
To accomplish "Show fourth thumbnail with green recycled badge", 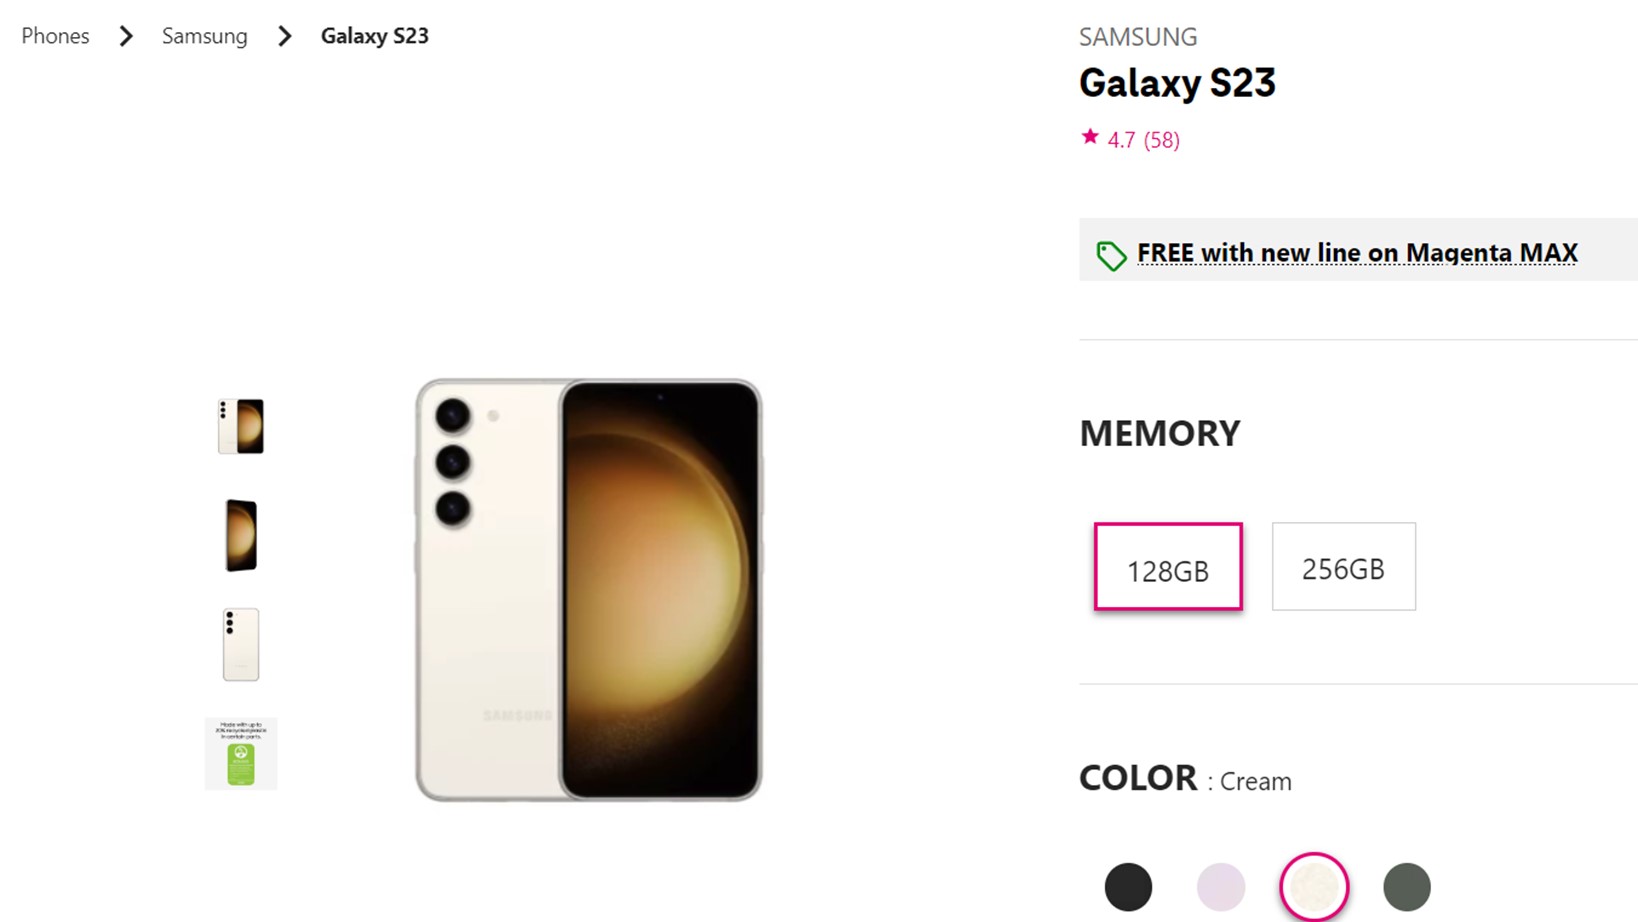I will coord(241,754).
